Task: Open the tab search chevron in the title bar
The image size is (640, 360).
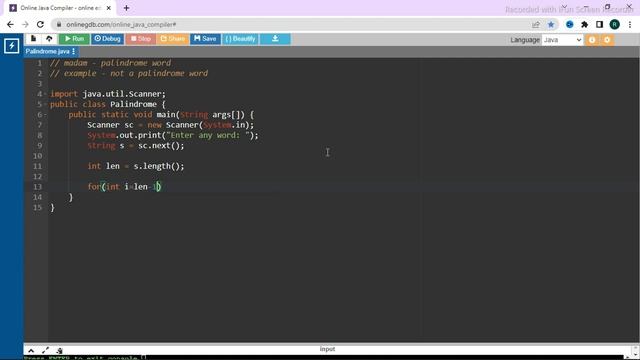Action: pos(564,7)
